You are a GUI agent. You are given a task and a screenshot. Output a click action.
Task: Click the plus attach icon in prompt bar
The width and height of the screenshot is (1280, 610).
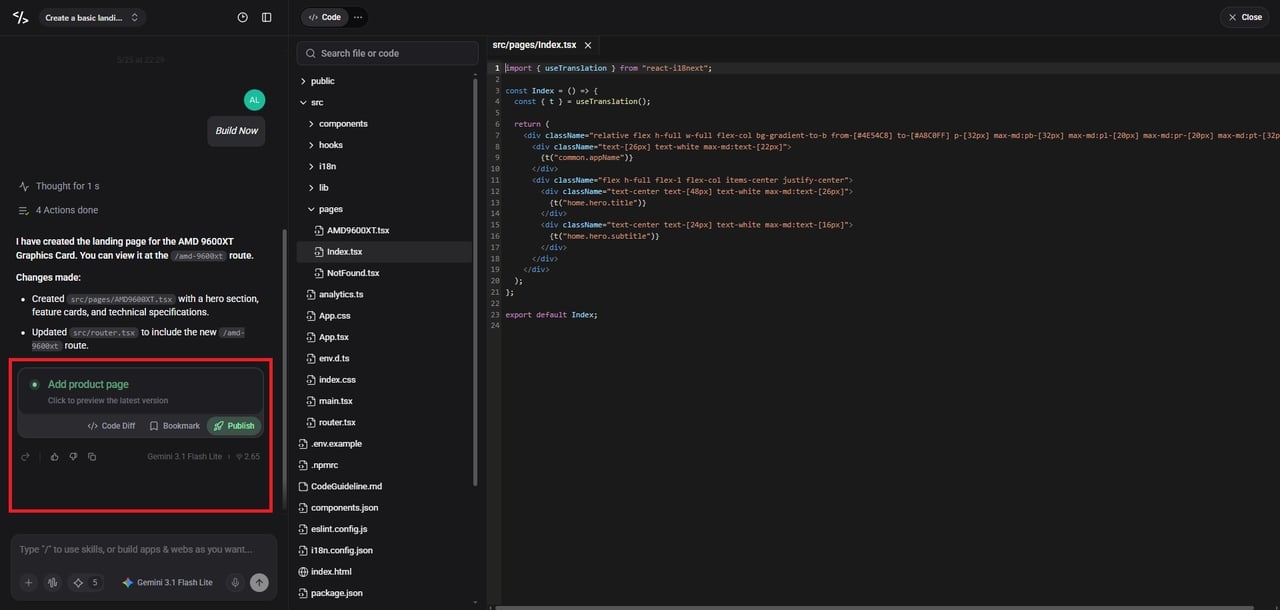pos(28,582)
